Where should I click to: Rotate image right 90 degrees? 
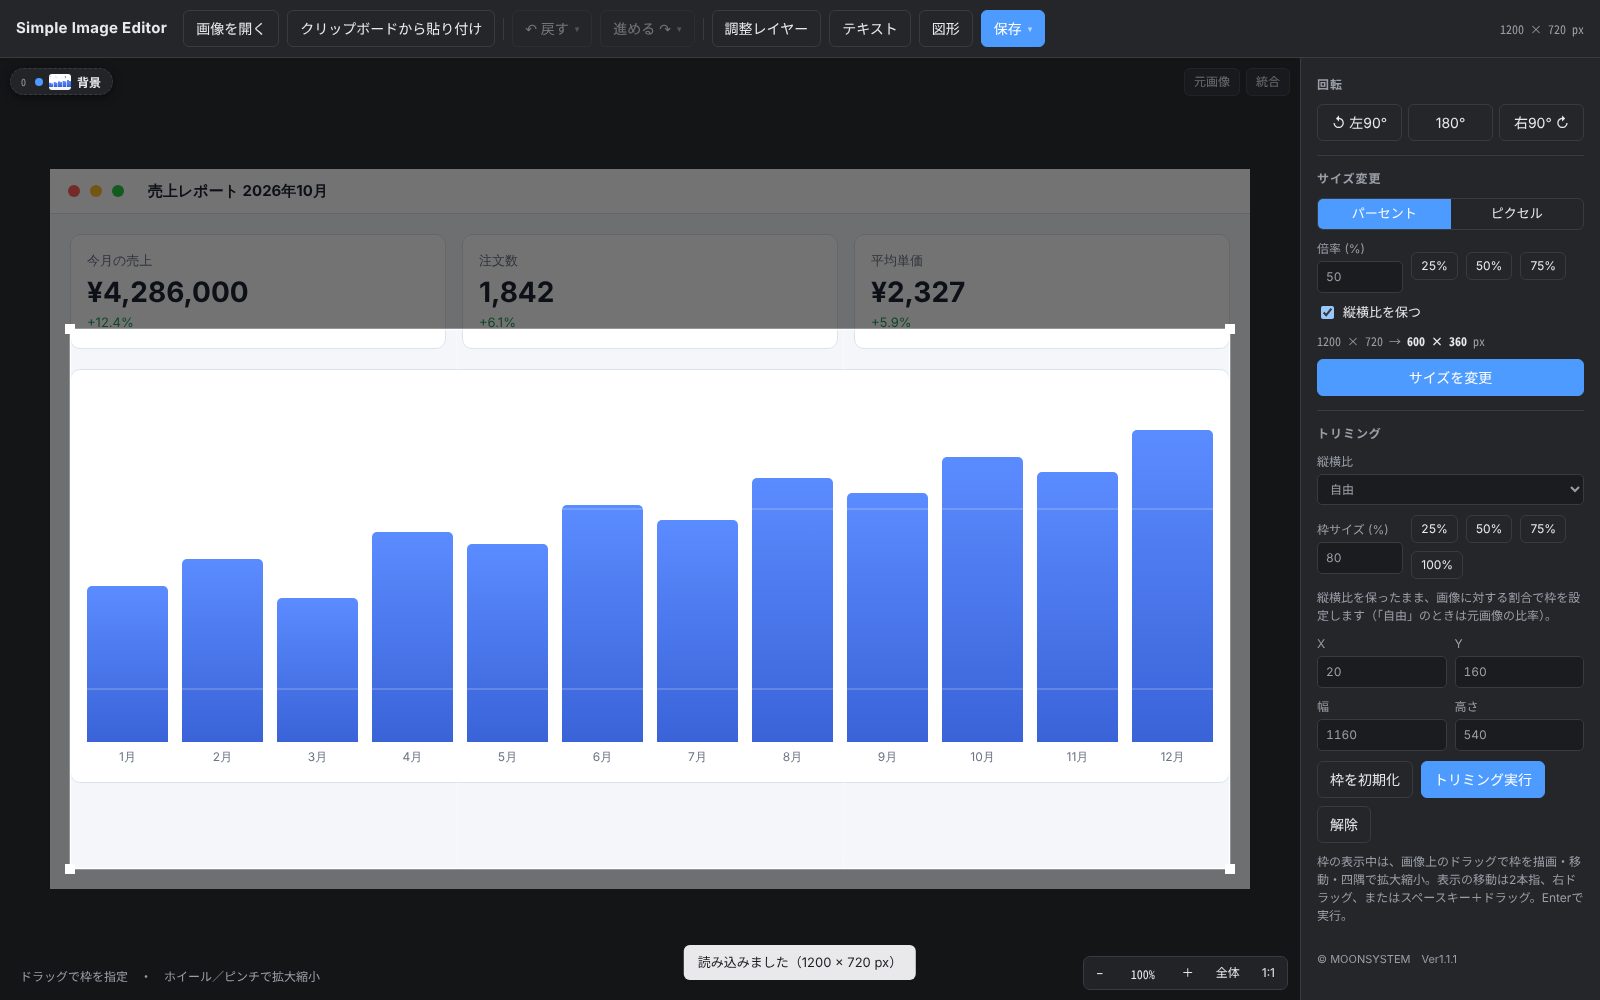pos(1541,123)
